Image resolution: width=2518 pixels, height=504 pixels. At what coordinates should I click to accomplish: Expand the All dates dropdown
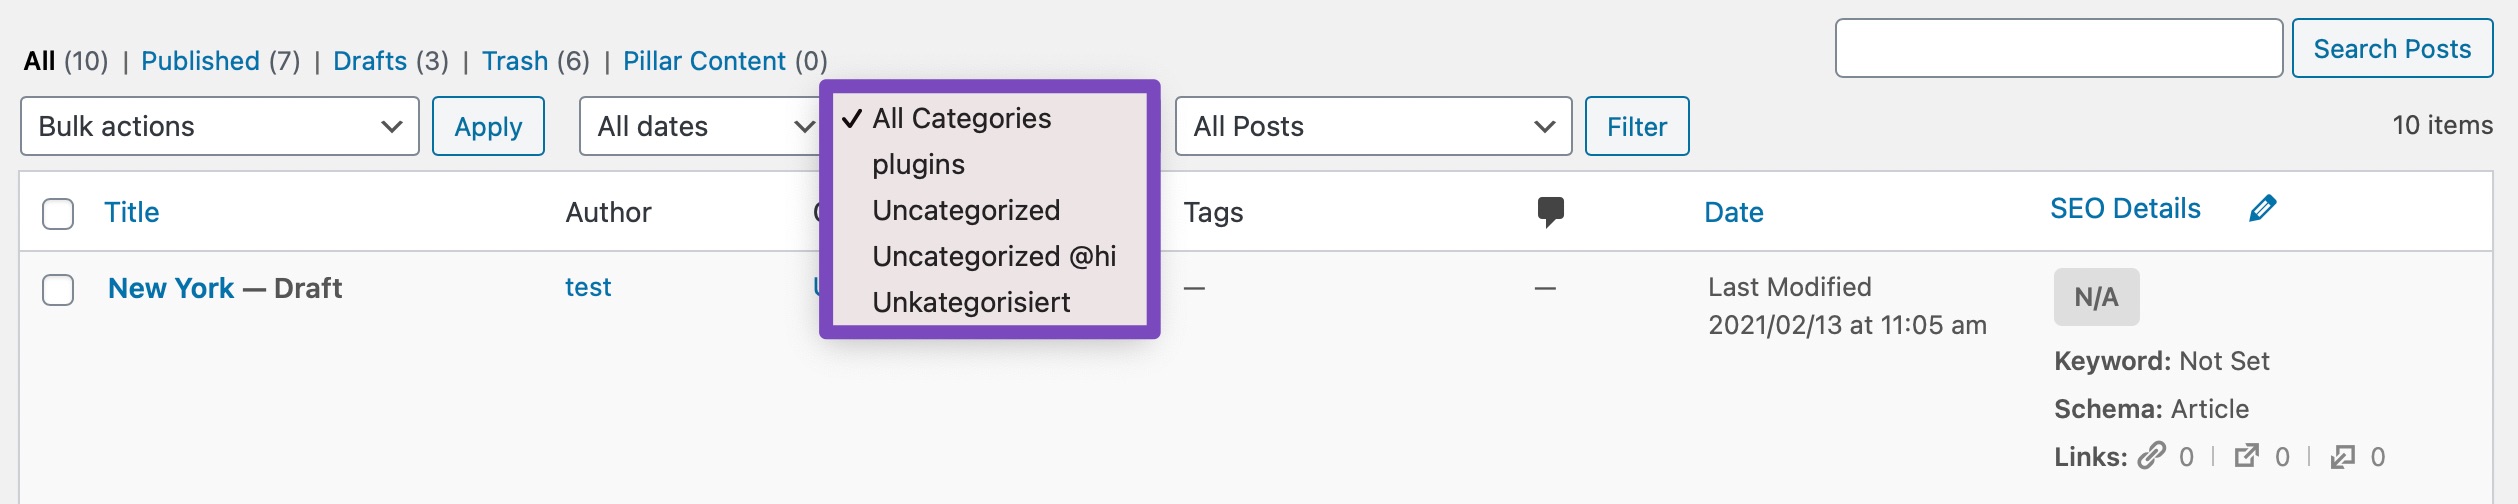700,126
